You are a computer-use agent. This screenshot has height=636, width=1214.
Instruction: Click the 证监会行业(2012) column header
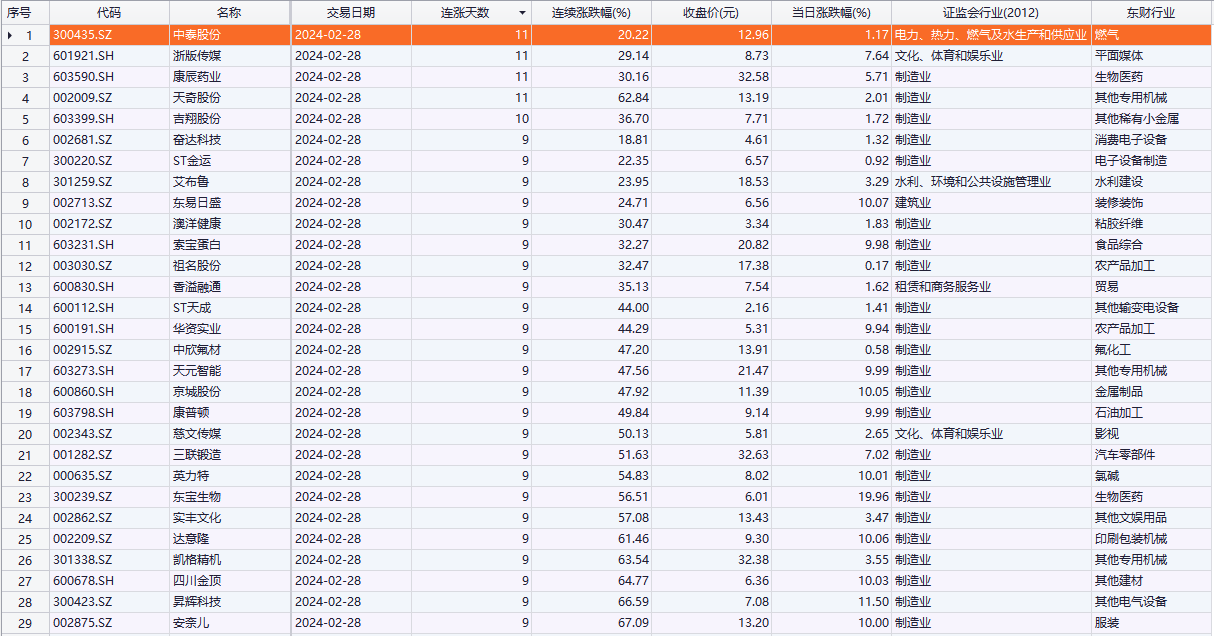(x=990, y=13)
